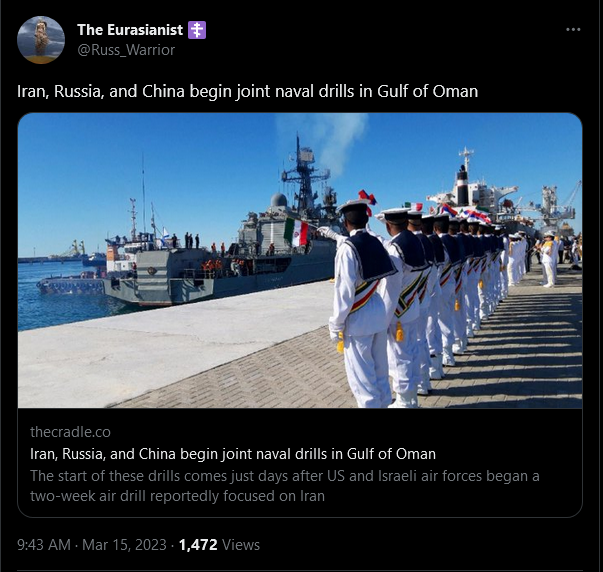Open the 1,472 view count

(198, 545)
